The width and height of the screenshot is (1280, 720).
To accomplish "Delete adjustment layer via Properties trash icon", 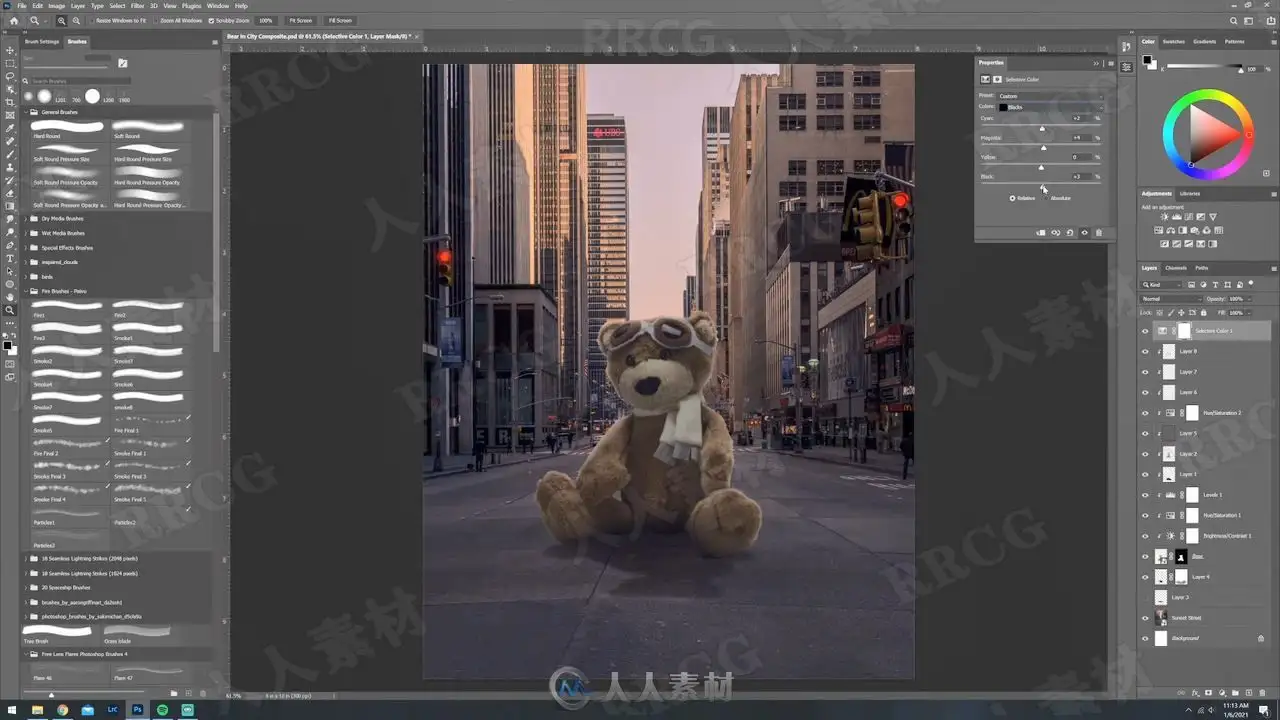I will 1099,233.
